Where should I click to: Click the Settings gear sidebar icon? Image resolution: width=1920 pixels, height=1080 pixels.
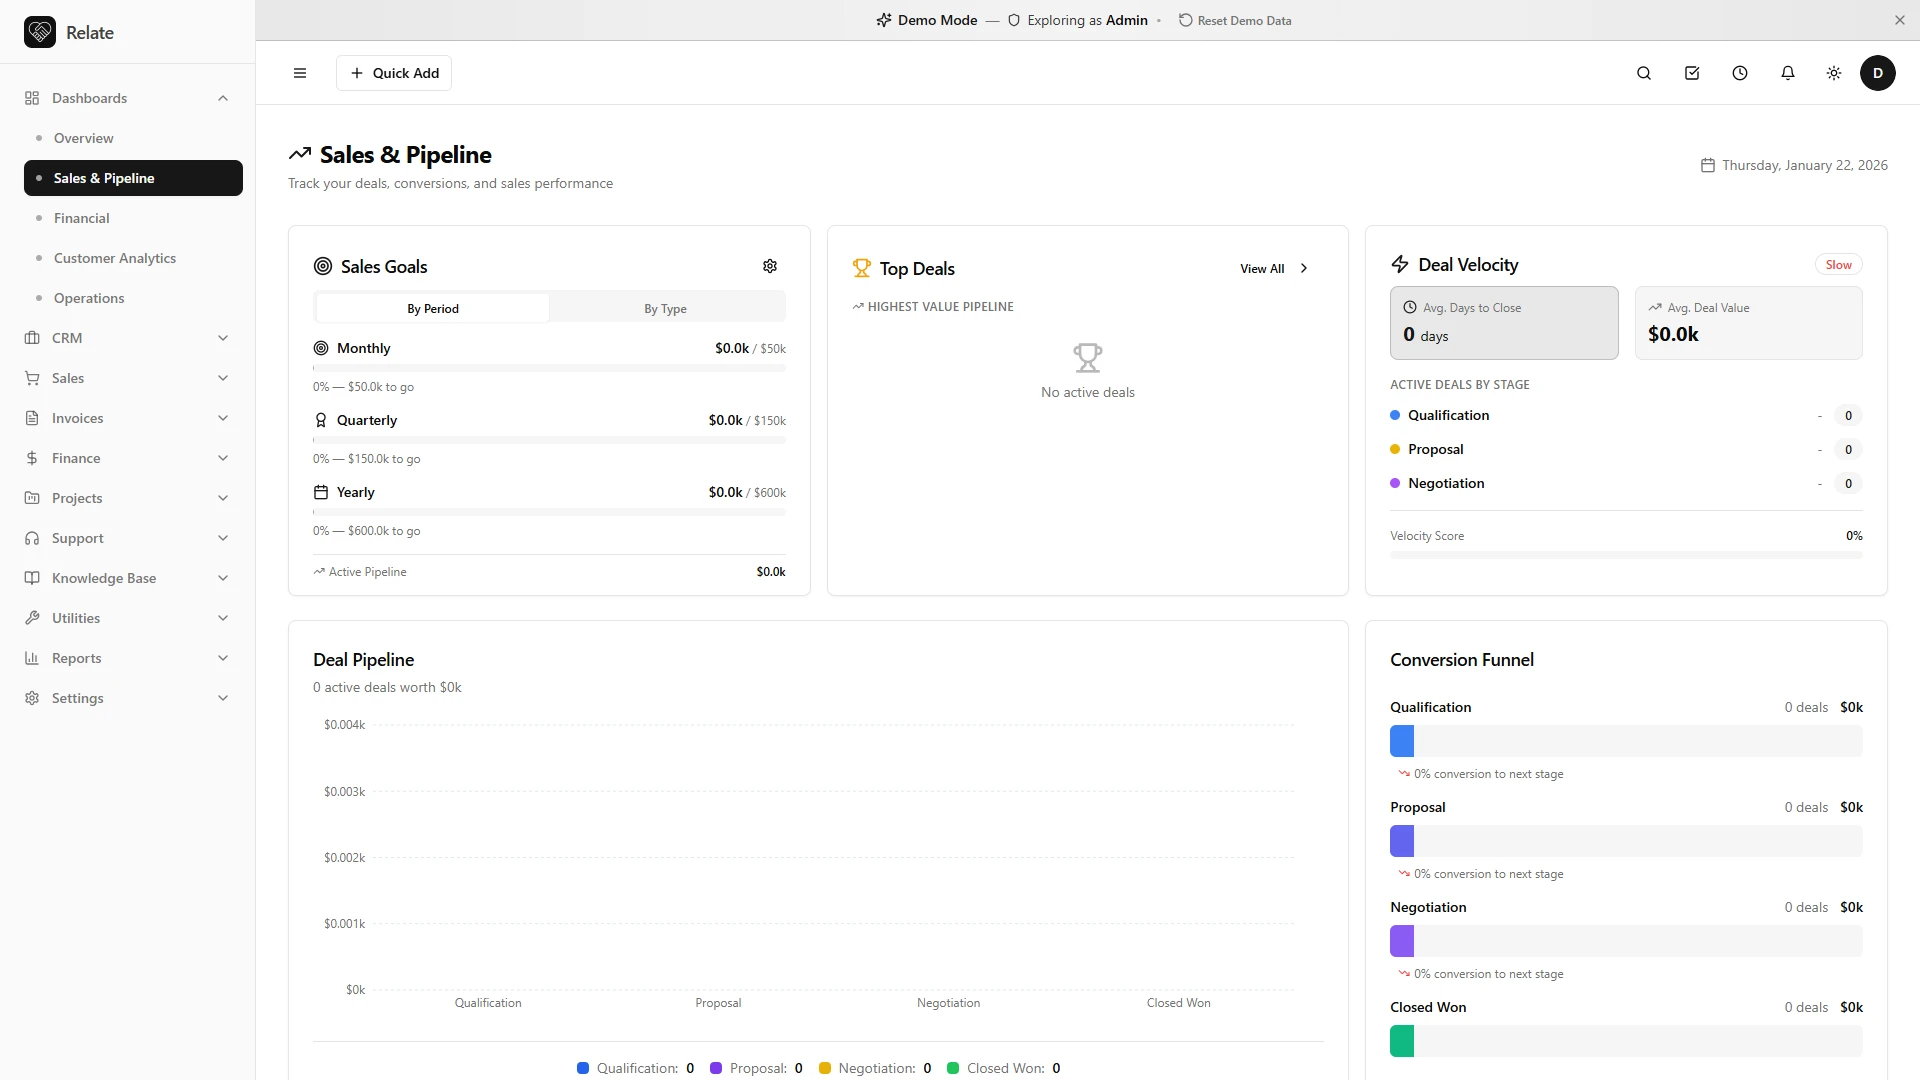32,698
